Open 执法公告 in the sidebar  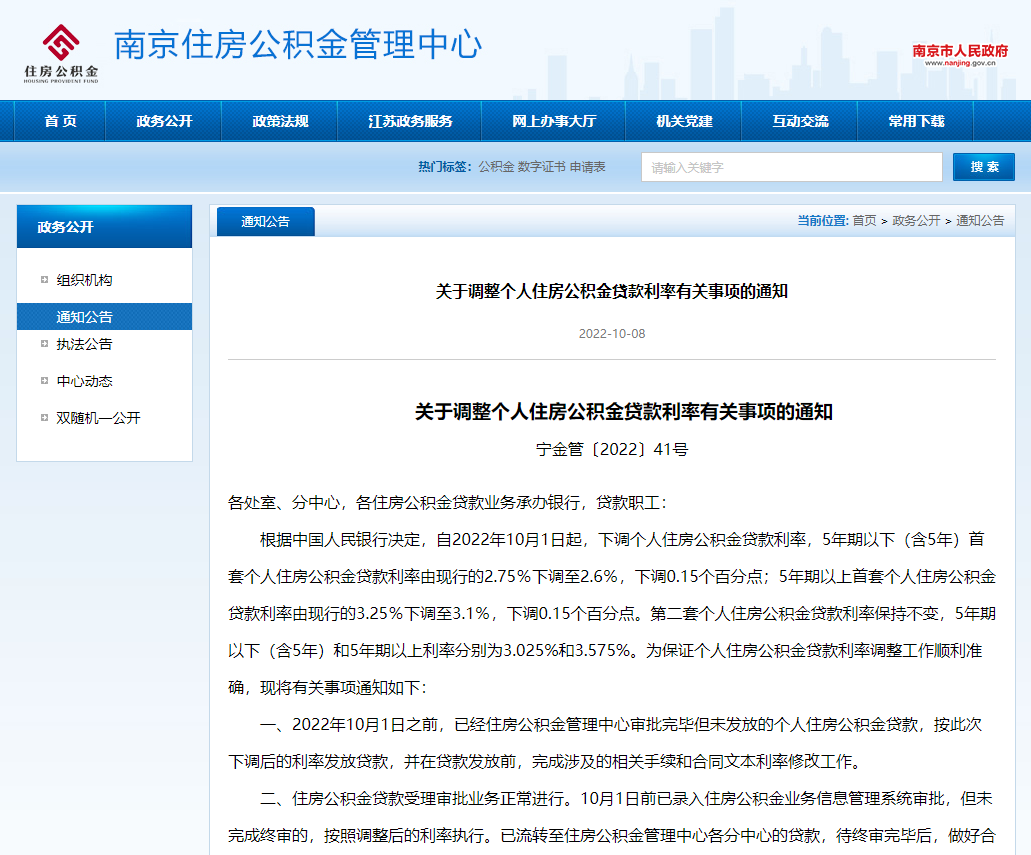click(84, 344)
